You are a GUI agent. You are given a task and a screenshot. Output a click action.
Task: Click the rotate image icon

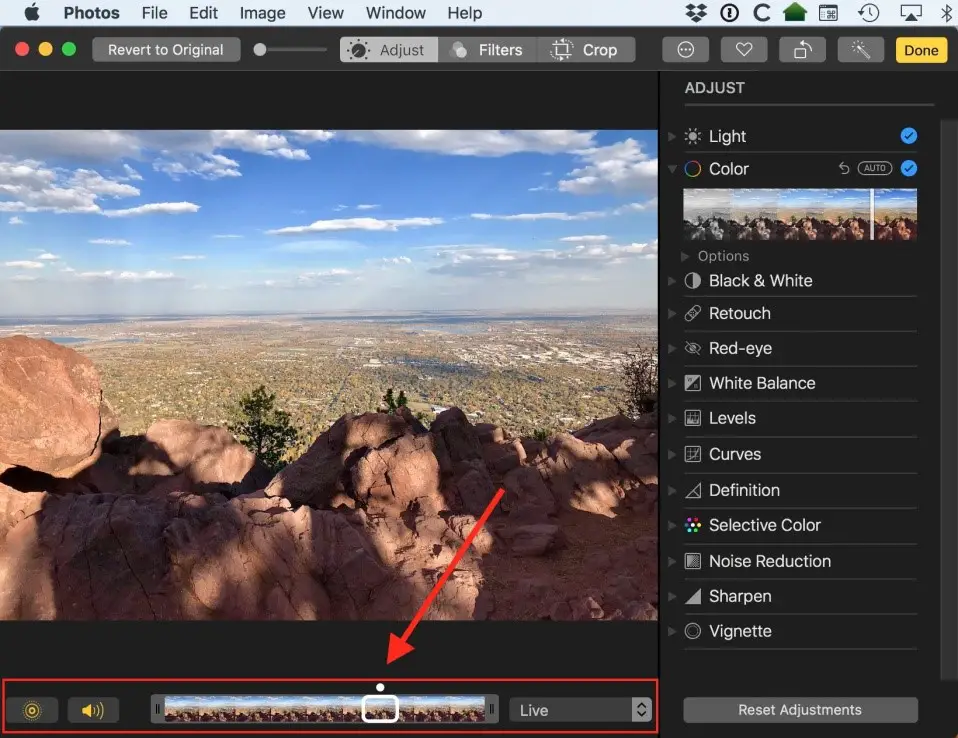pos(803,50)
